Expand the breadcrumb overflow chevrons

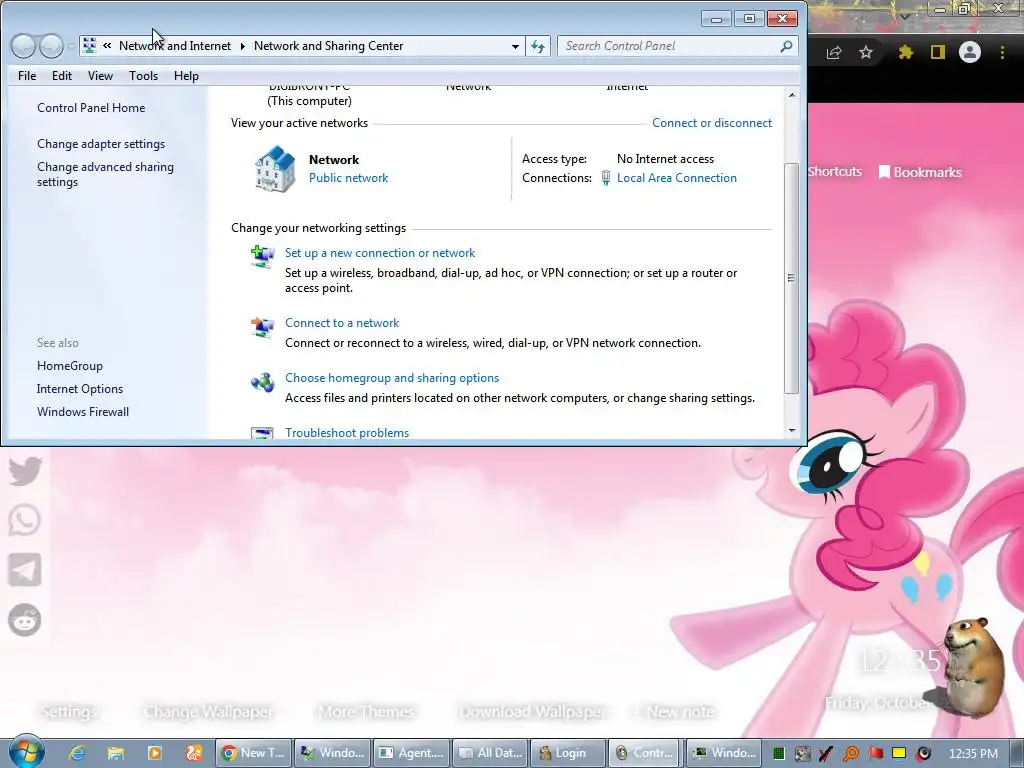(107, 46)
